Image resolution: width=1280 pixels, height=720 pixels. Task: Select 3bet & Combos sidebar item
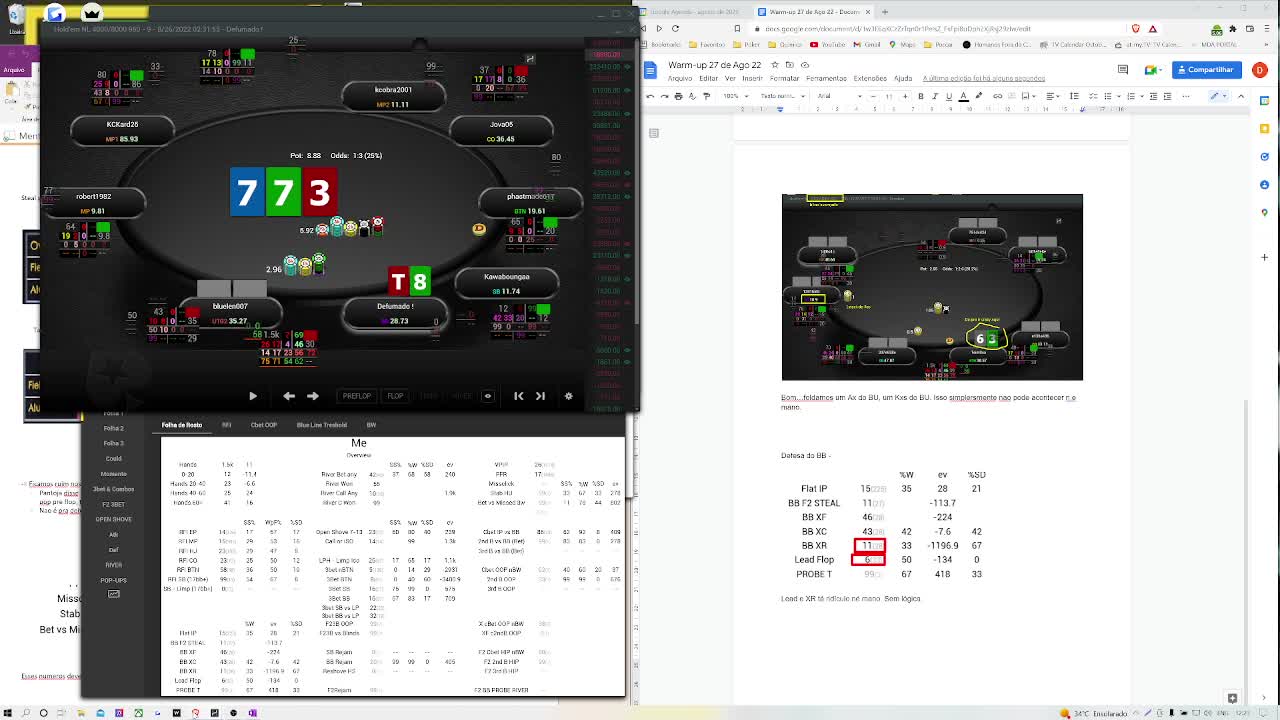114,489
